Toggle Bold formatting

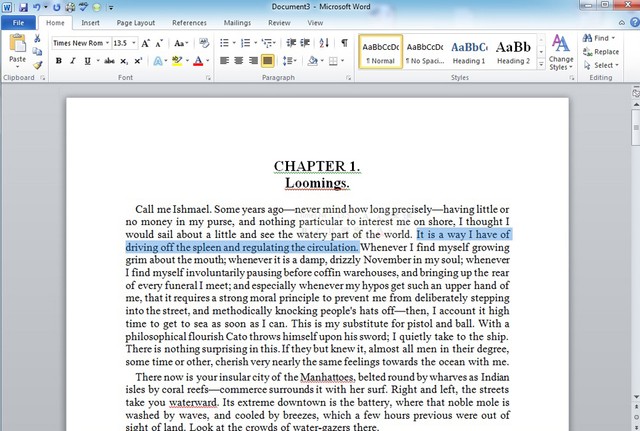pyautogui.click(x=59, y=61)
